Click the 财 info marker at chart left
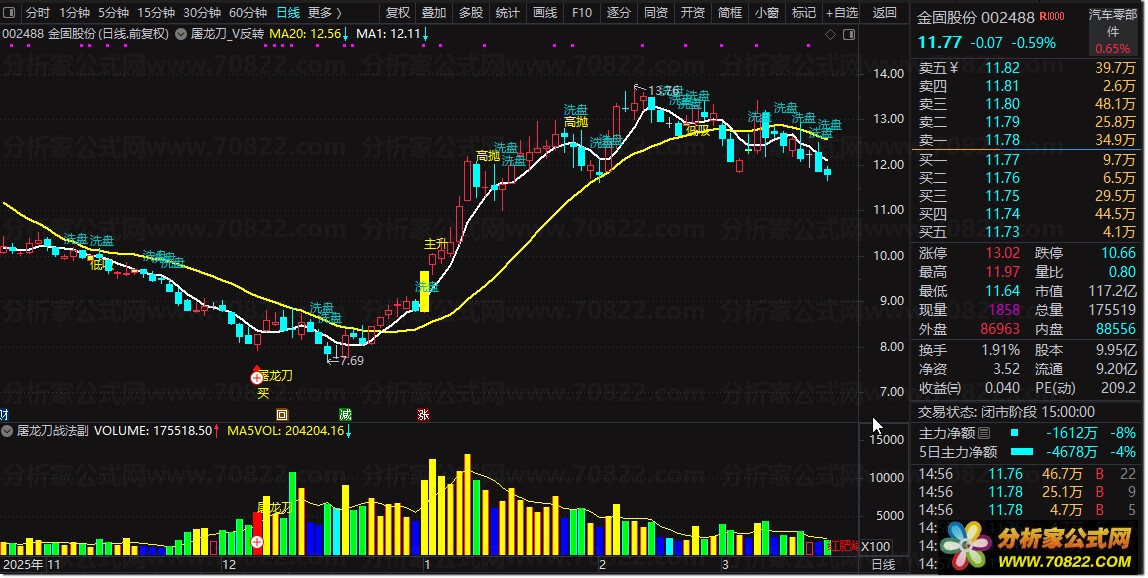This screenshot has height=578, width=1148. 4,415
